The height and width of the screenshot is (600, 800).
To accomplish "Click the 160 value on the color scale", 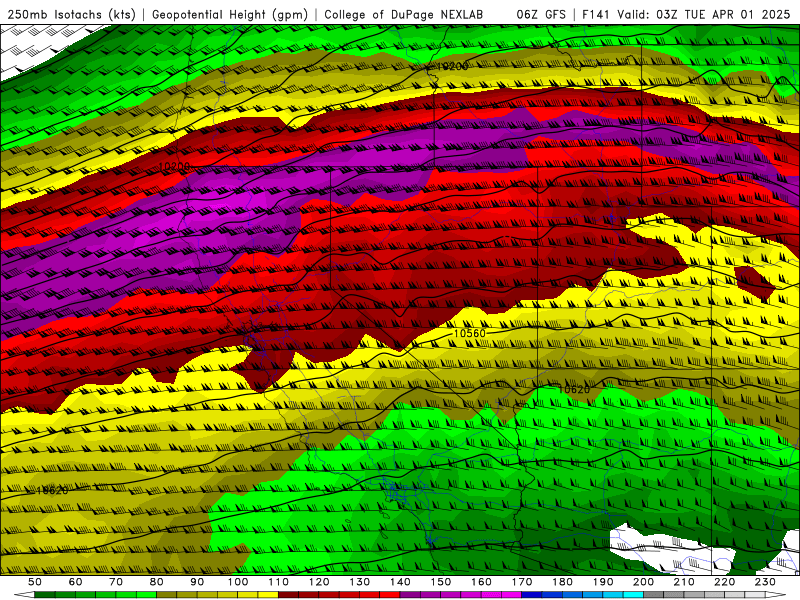I will [x=481, y=582].
